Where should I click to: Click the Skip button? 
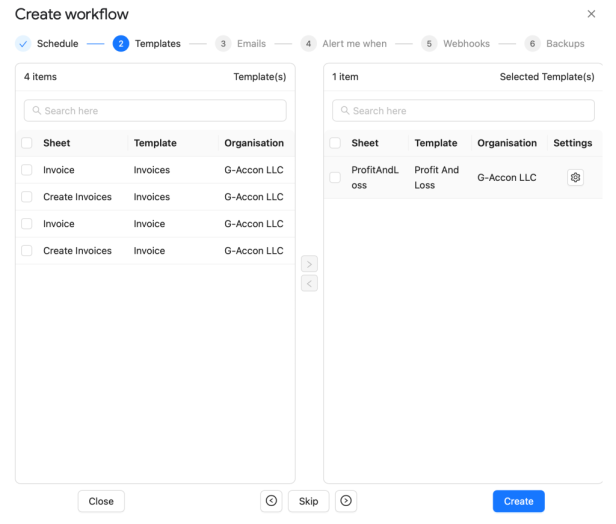(x=308, y=501)
